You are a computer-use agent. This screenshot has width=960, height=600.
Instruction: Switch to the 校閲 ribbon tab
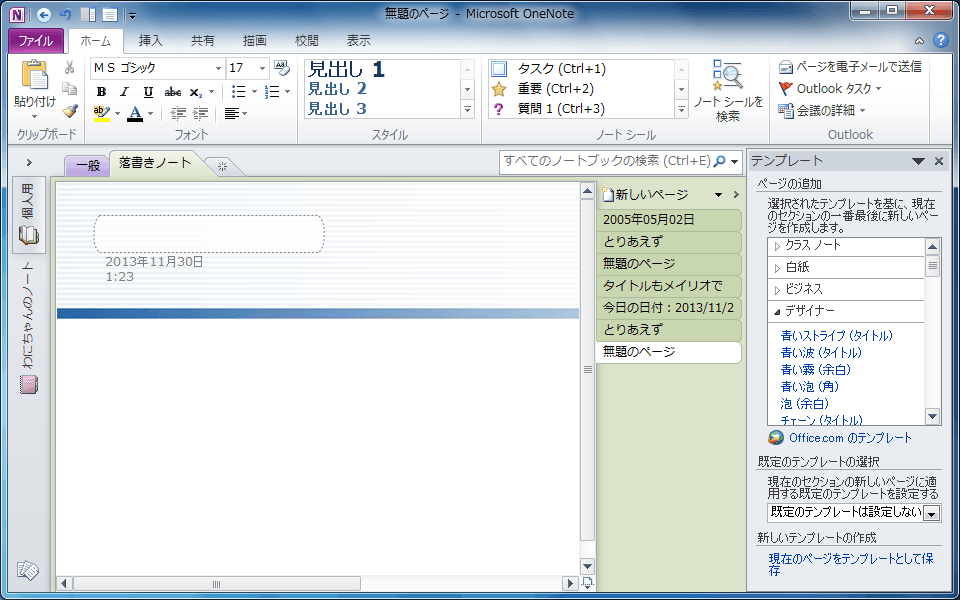pyautogui.click(x=307, y=40)
